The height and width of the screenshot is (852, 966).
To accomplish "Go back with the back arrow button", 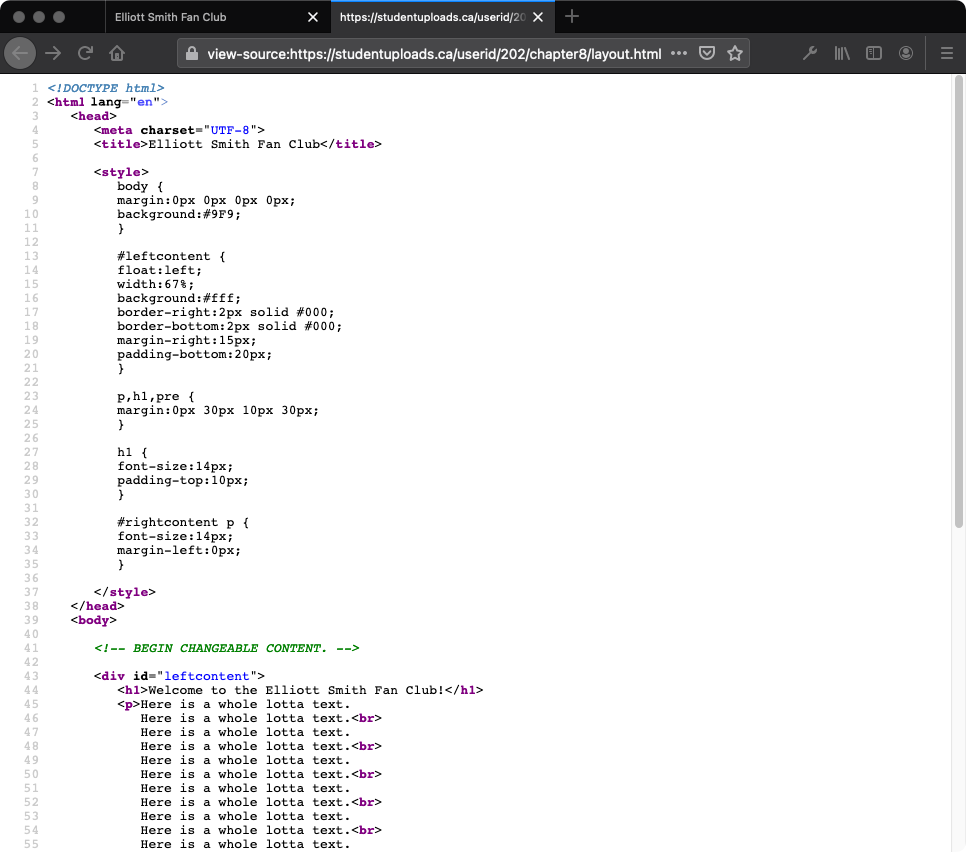I will click(x=20, y=54).
